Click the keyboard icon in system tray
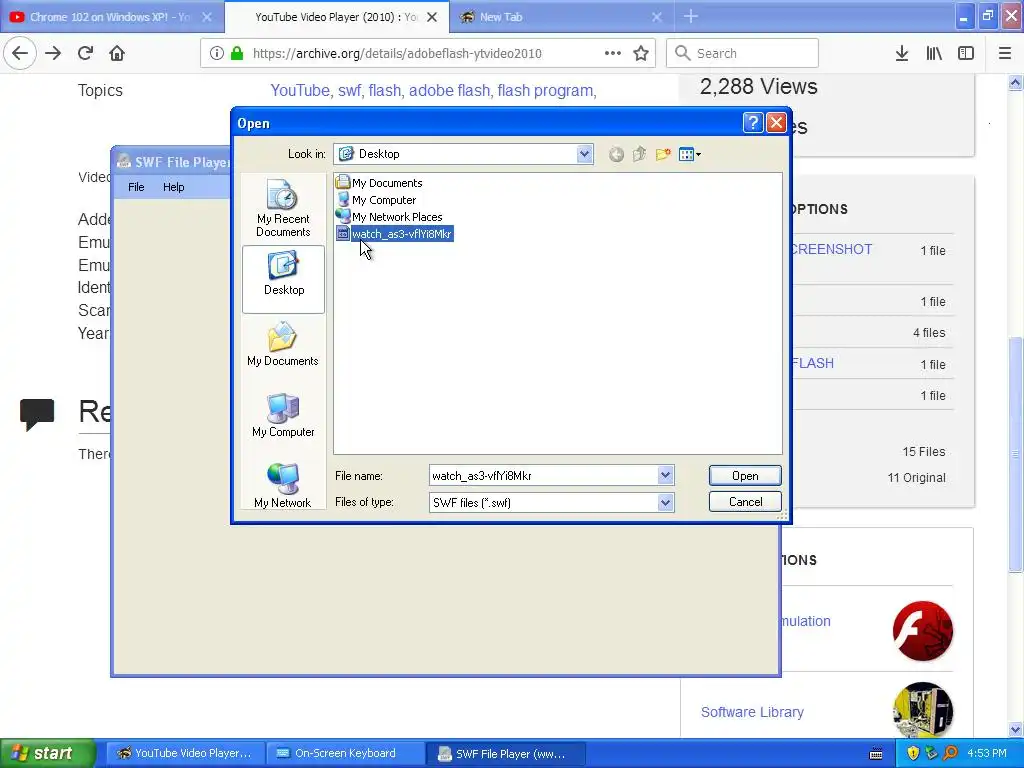Image resolution: width=1024 pixels, height=768 pixels. click(x=876, y=753)
